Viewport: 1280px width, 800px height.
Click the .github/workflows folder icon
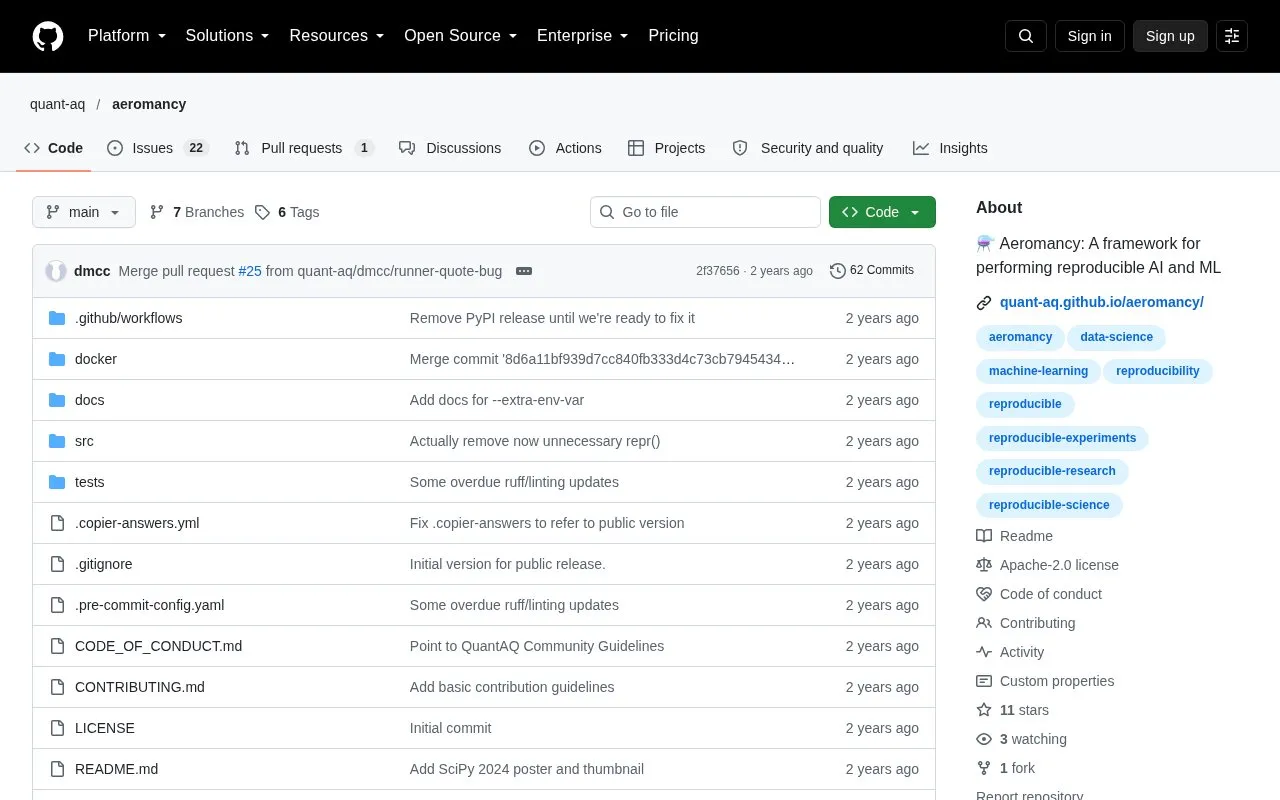pyautogui.click(x=57, y=318)
